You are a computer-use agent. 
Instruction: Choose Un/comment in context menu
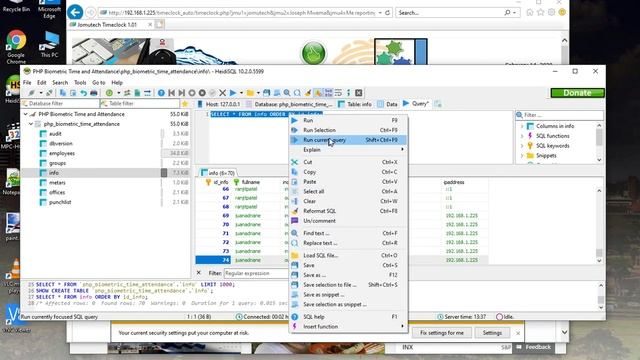[x=348, y=221]
